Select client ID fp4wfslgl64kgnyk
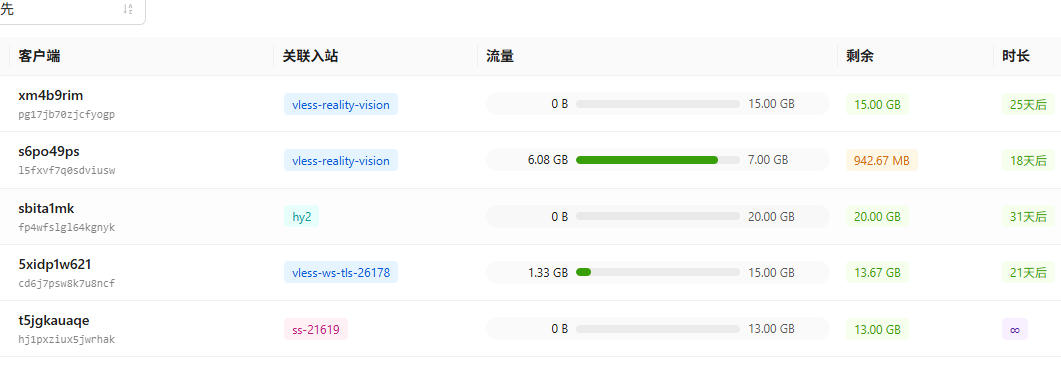This screenshot has height=365, width=1061. [66, 228]
